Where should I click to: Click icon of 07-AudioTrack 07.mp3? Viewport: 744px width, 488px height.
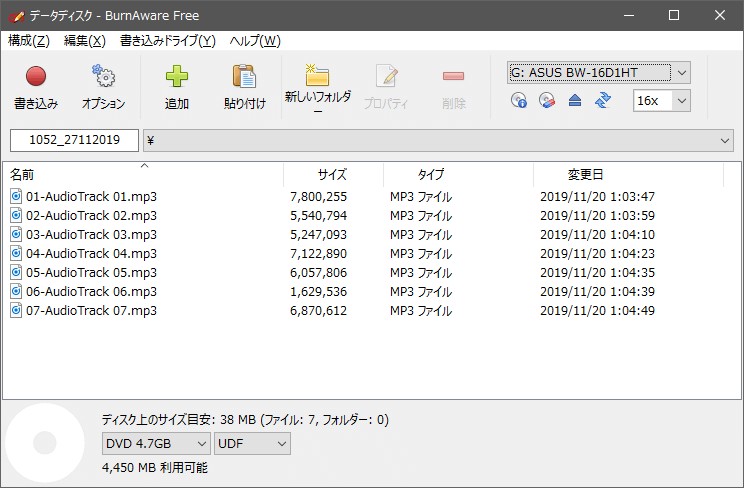16,310
